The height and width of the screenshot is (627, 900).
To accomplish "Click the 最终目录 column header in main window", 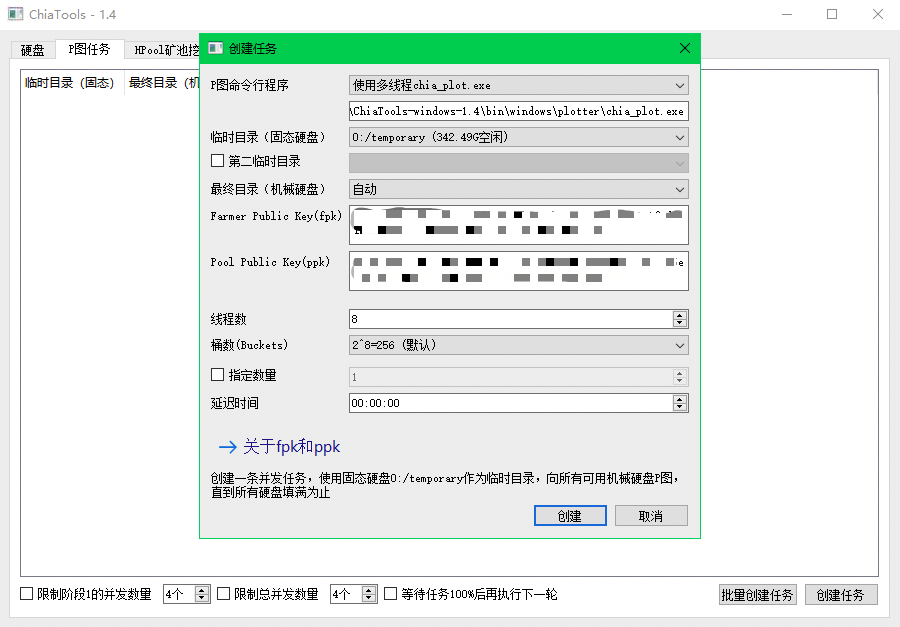I will (x=163, y=83).
